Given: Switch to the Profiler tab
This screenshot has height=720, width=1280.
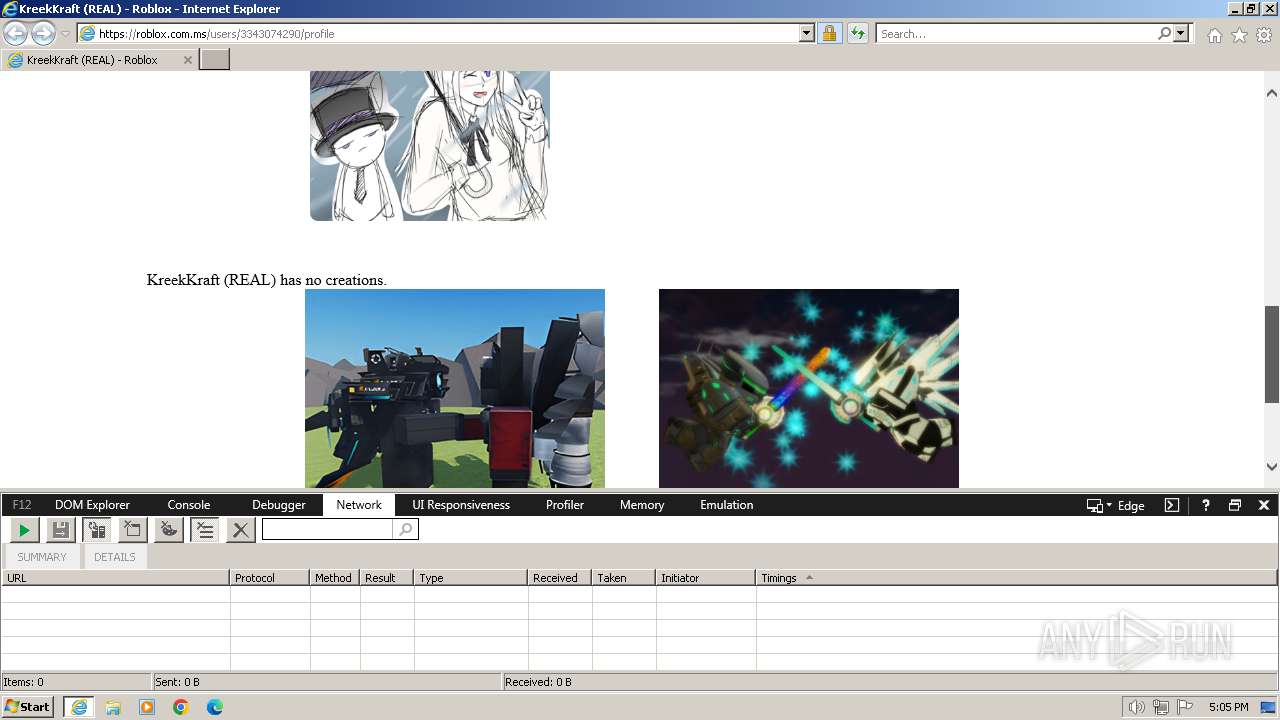Looking at the screenshot, I should point(565,505).
